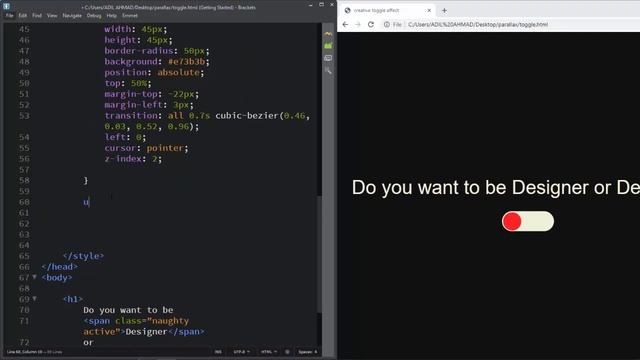The height and width of the screenshot is (360, 640).
Task: Open a new Chrome tab
Action: (x=444, y=11)
